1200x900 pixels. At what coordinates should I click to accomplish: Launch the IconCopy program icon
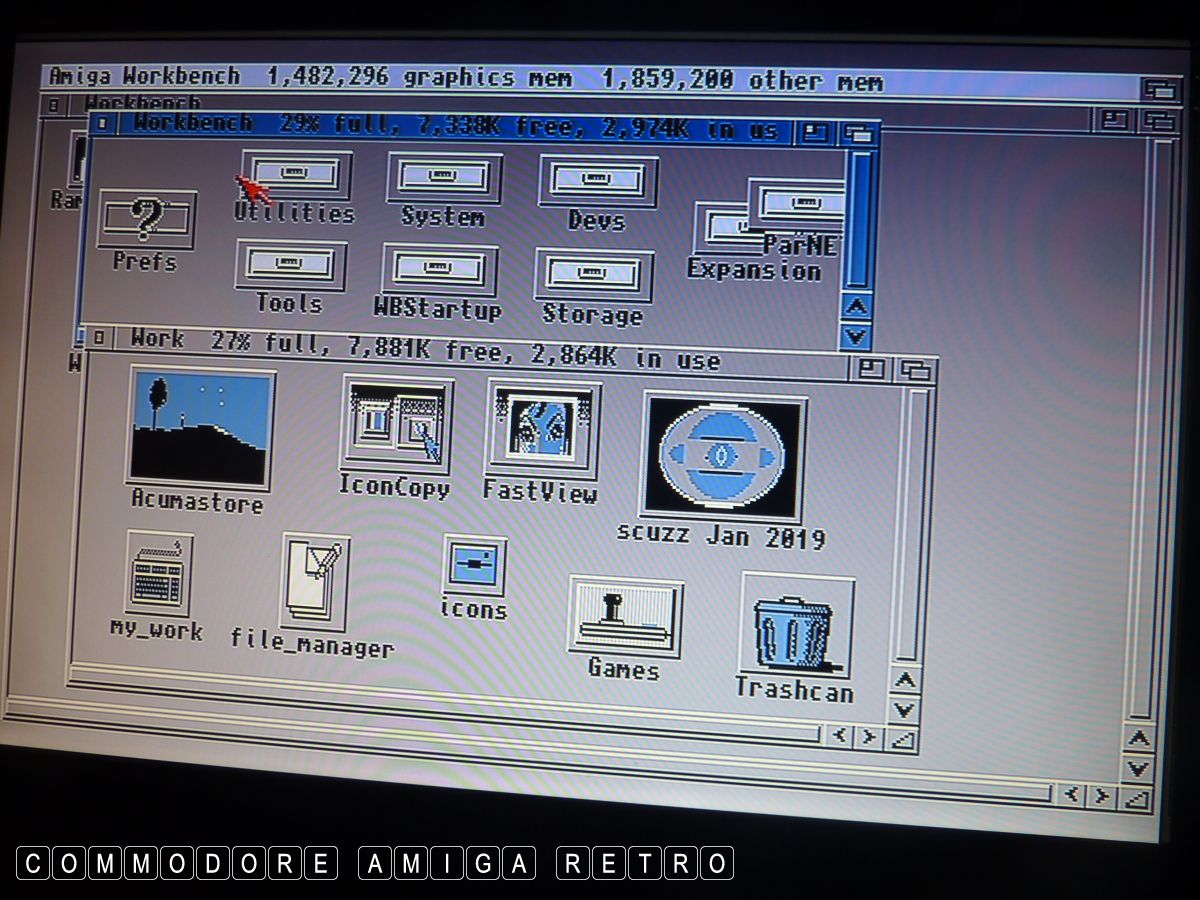coord(396,424)
